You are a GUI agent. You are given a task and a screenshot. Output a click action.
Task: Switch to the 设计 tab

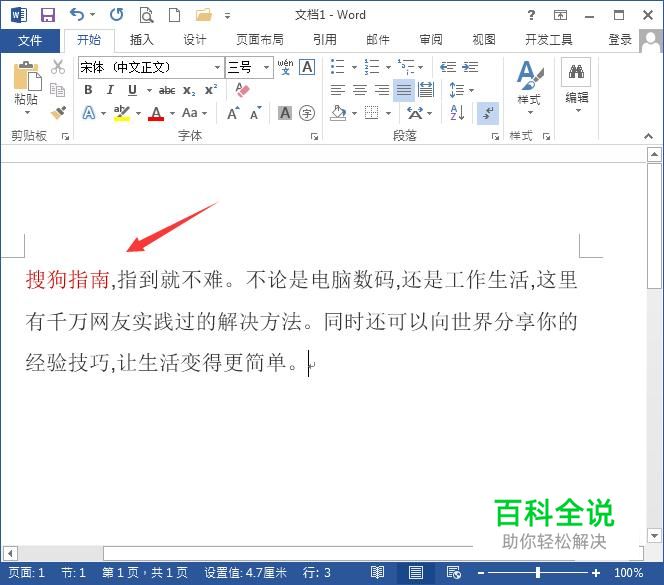(x=194, y=40)
